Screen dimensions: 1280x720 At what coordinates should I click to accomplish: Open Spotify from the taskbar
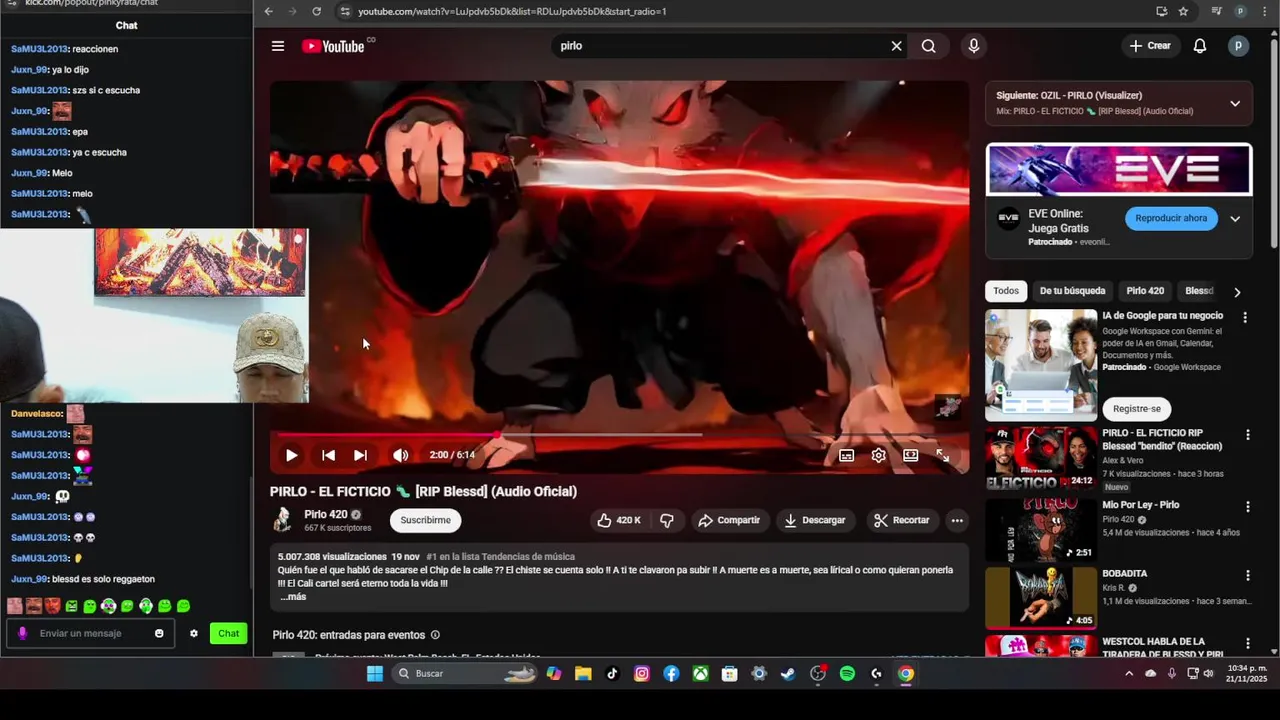pyautogui.click(x=847, y=674)
